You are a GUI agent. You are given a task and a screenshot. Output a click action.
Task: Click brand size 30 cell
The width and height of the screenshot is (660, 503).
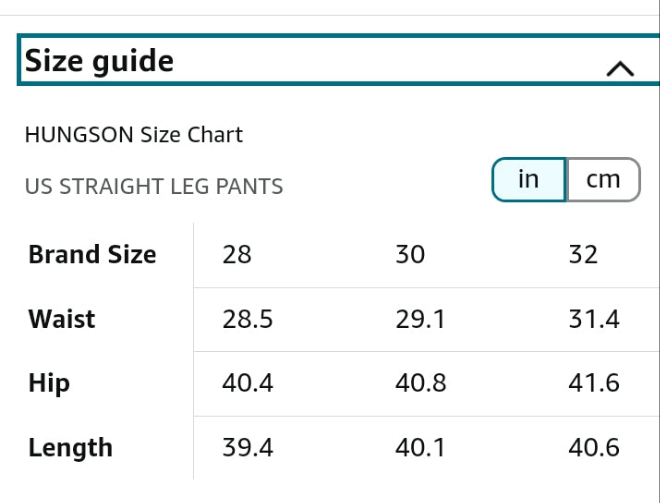pos(410,255)
